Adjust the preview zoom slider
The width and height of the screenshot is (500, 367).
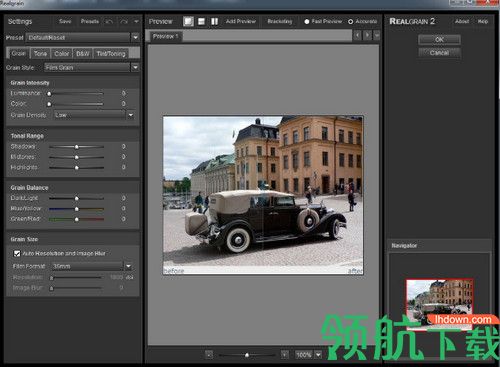pyautogui.click(x=247, y=355)
